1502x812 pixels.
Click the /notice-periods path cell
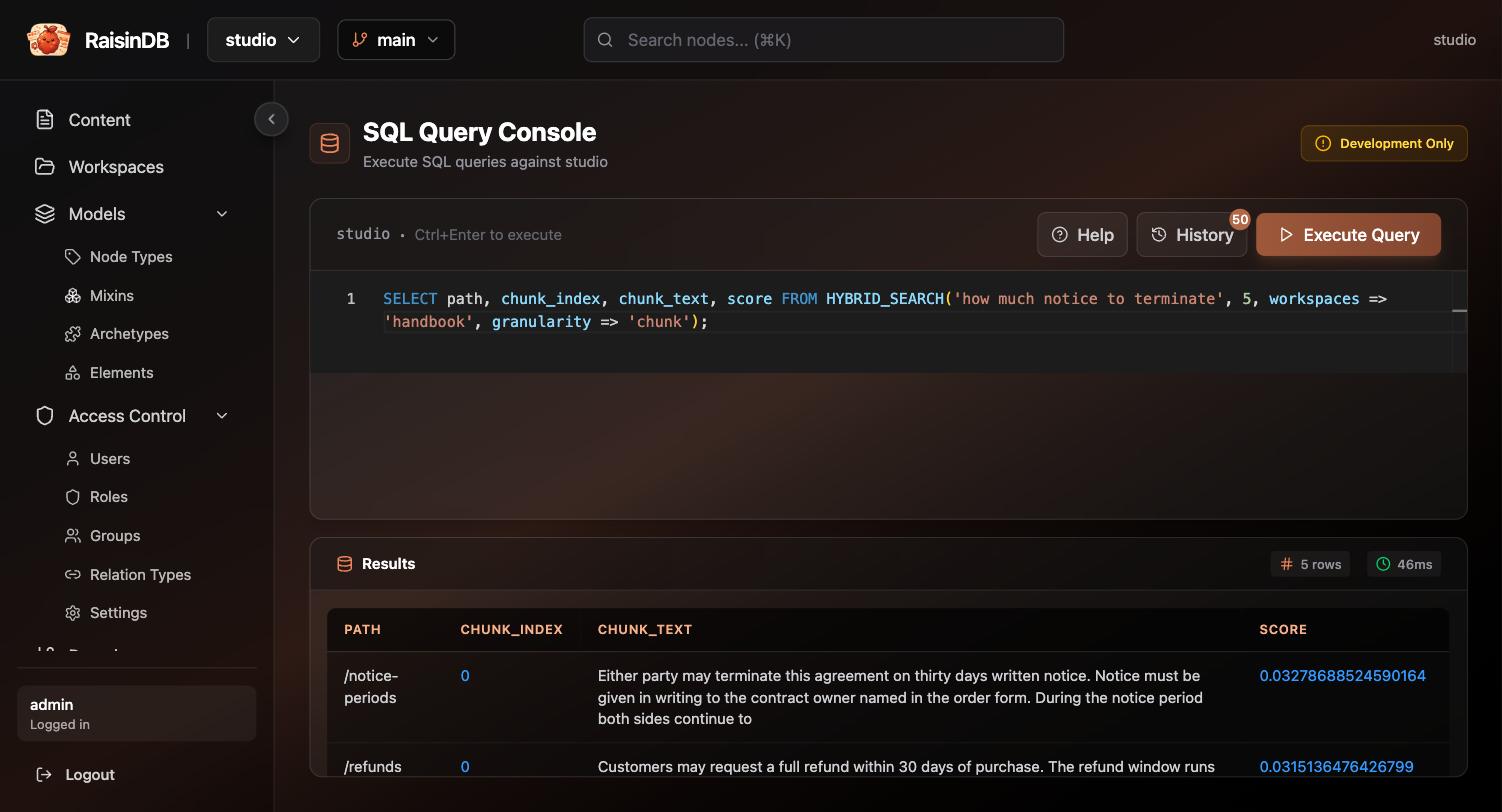[371, 687]
